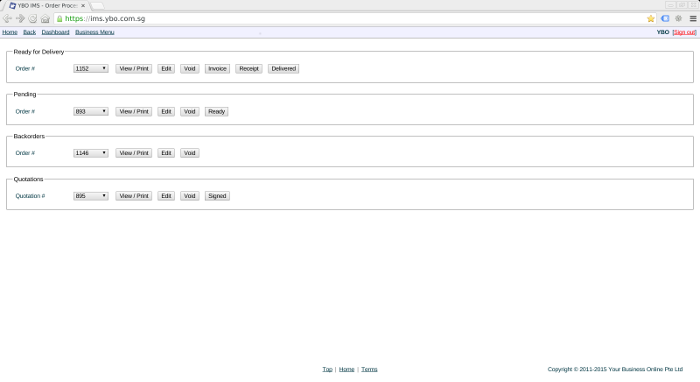Open Quotations number dropdown 895
This screenshot has width=700, height=382.
click(91, 196)
